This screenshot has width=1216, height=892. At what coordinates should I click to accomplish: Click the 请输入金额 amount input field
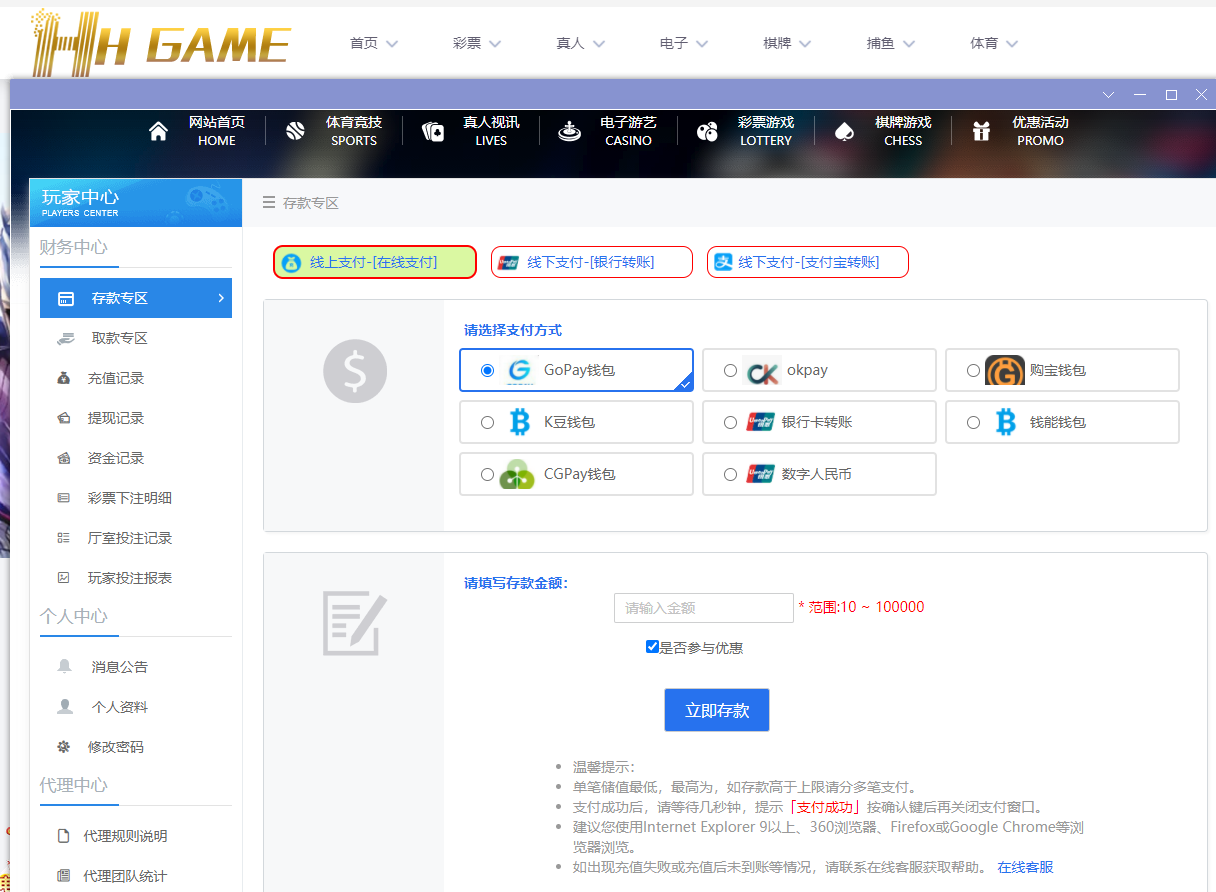click(x=703, y=608)
